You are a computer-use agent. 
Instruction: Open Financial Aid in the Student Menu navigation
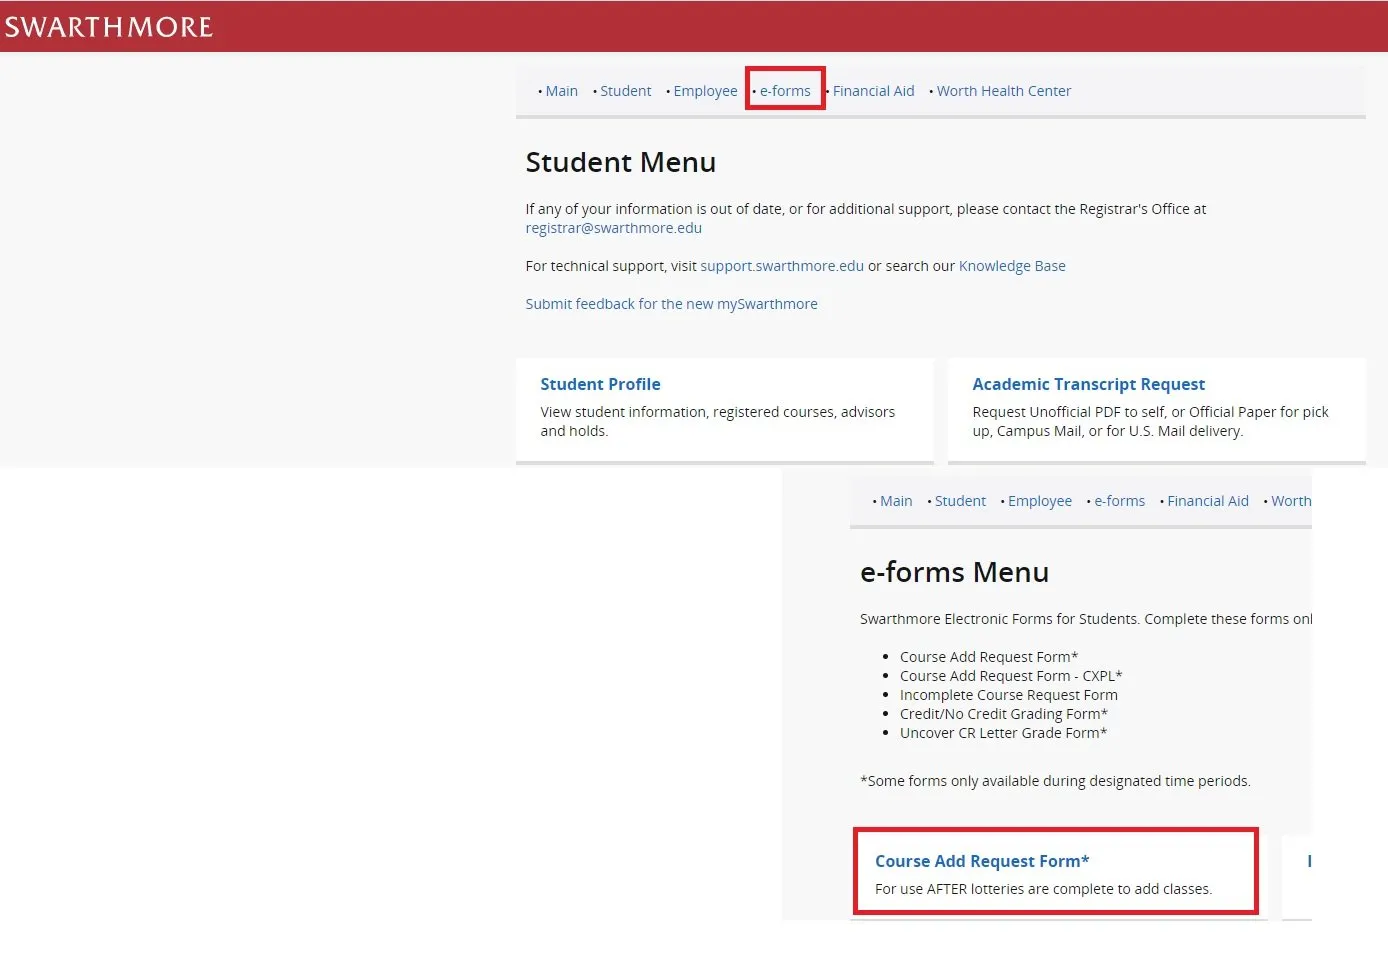pos(873,91)
